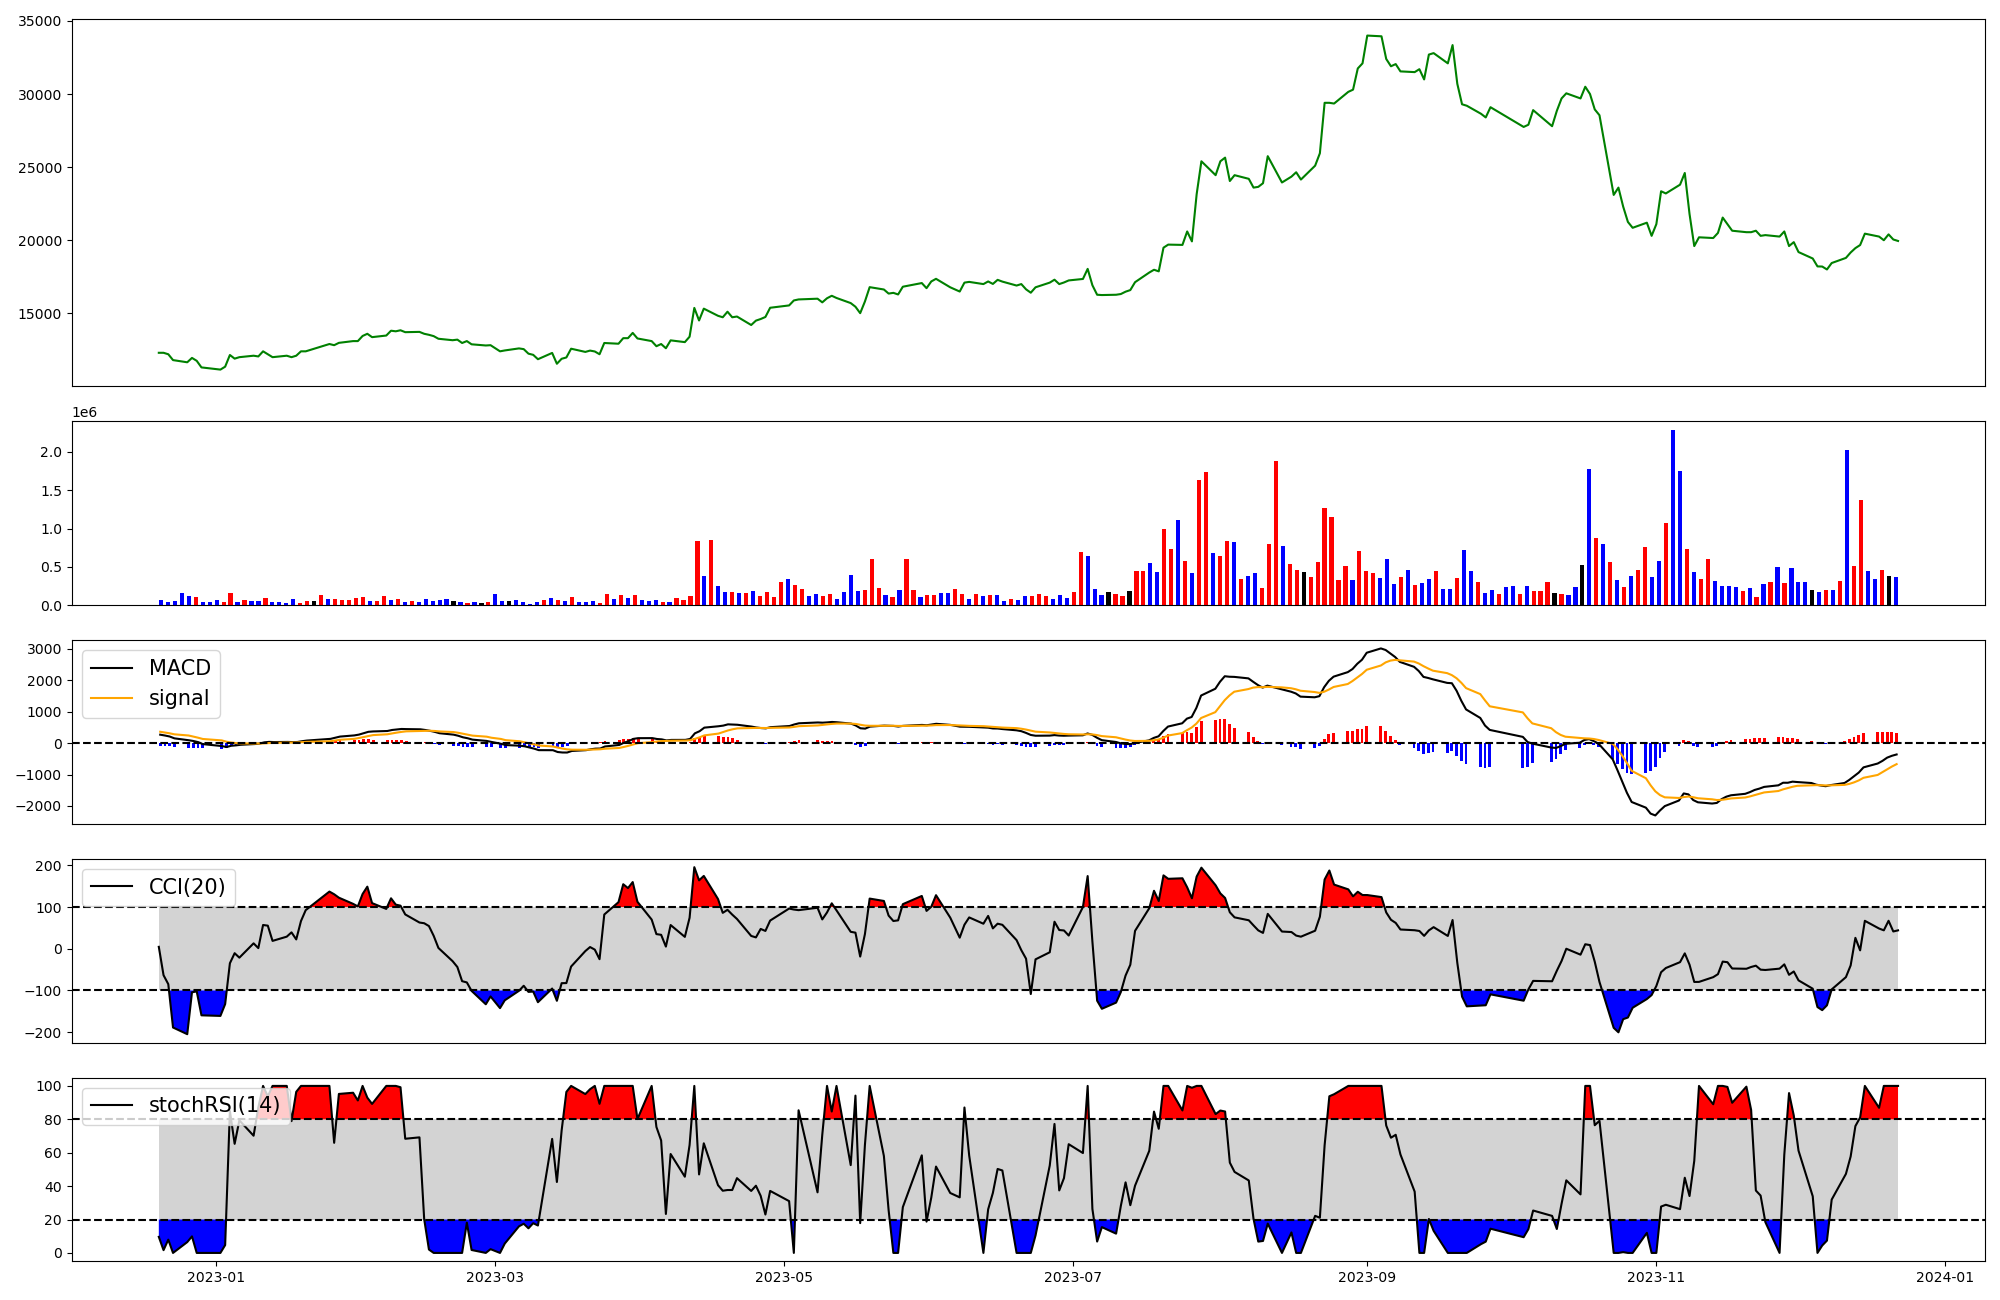Click the 2023-11 date tick label
Viewport: 2000px width, 1300px height.
(x=1656, y=1277)
